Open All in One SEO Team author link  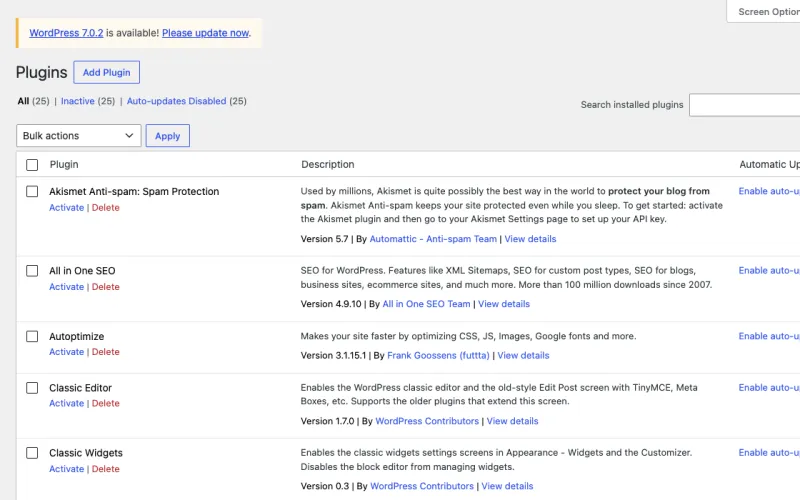click(427, 304)
